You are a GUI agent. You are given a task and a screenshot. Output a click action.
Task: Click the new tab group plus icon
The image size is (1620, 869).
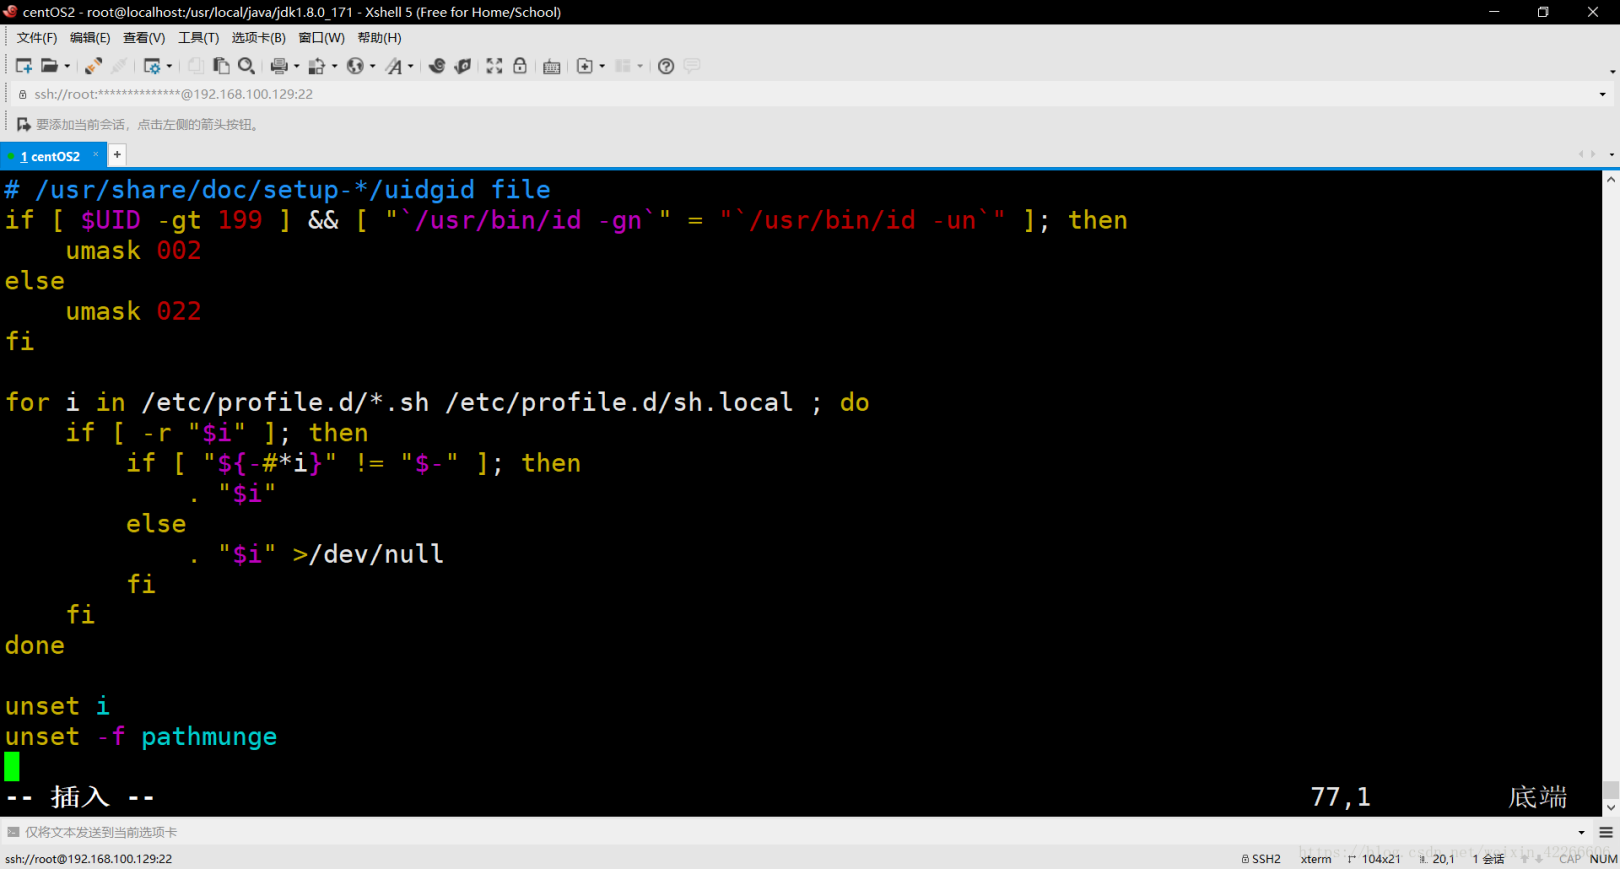pos(585,66)
